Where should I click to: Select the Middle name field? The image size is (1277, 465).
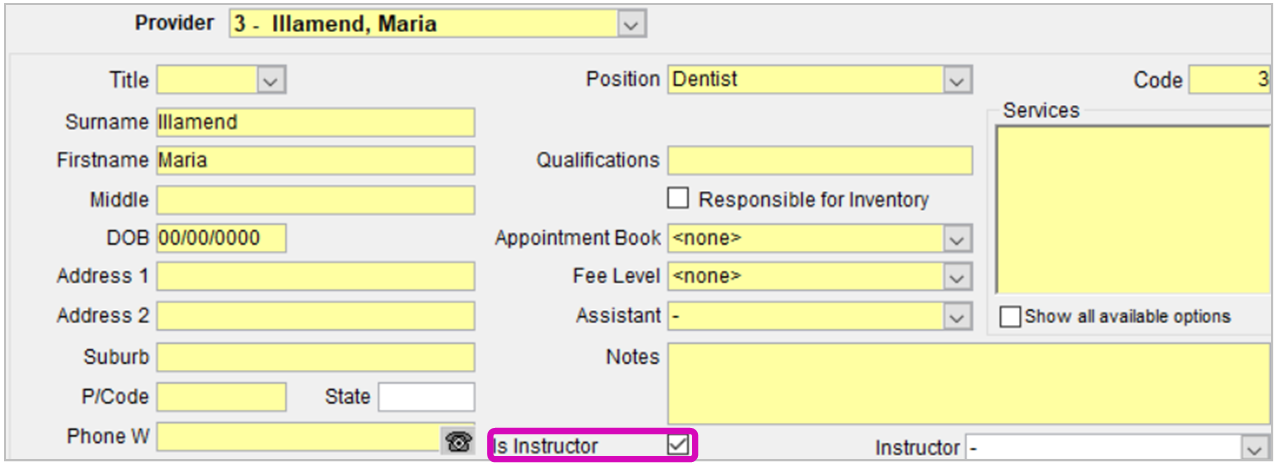316,200
